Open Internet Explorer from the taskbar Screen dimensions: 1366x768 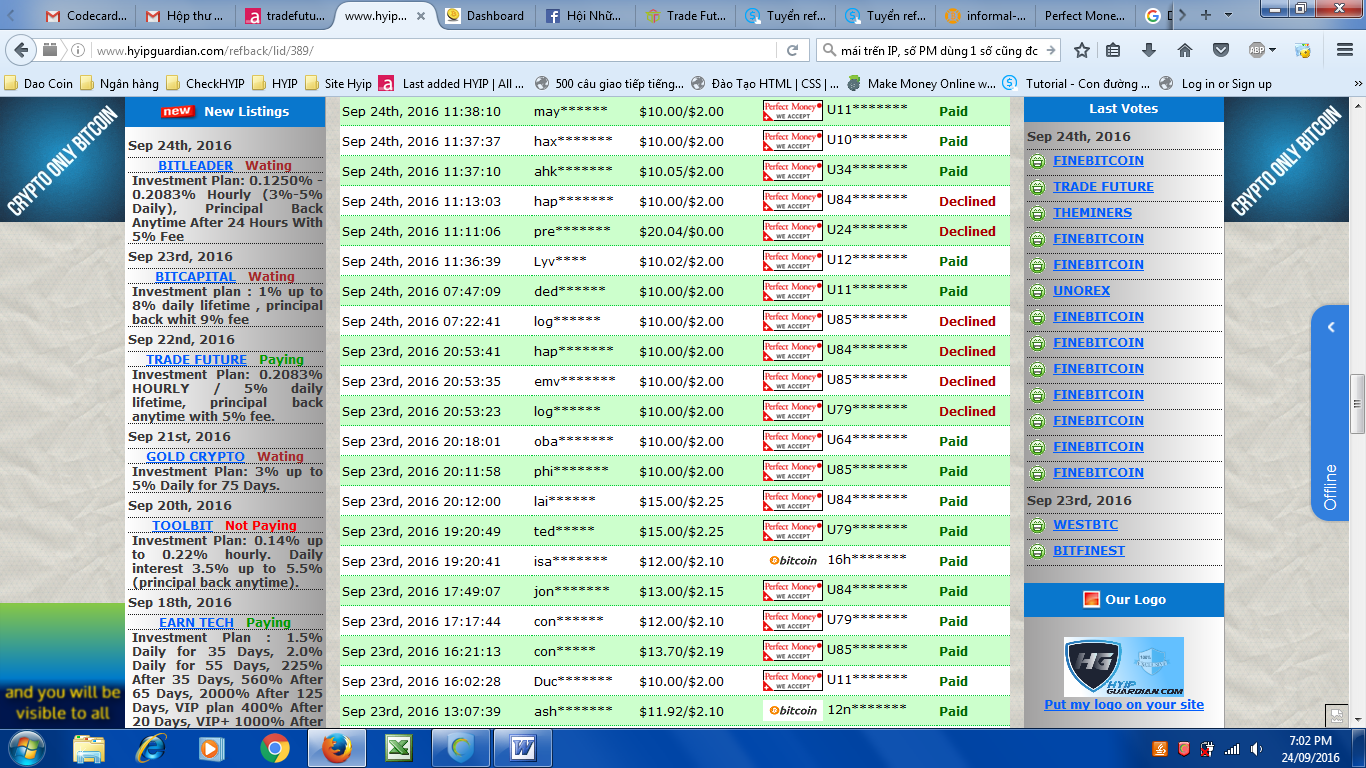(152, 748)
